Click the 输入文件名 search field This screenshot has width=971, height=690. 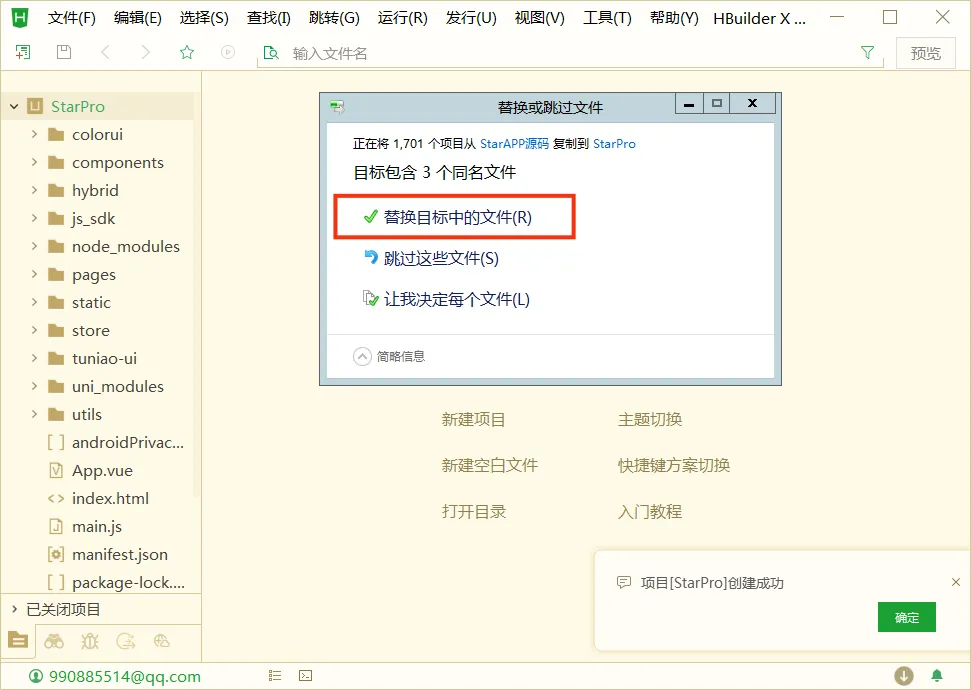click(x=560, y=53)
